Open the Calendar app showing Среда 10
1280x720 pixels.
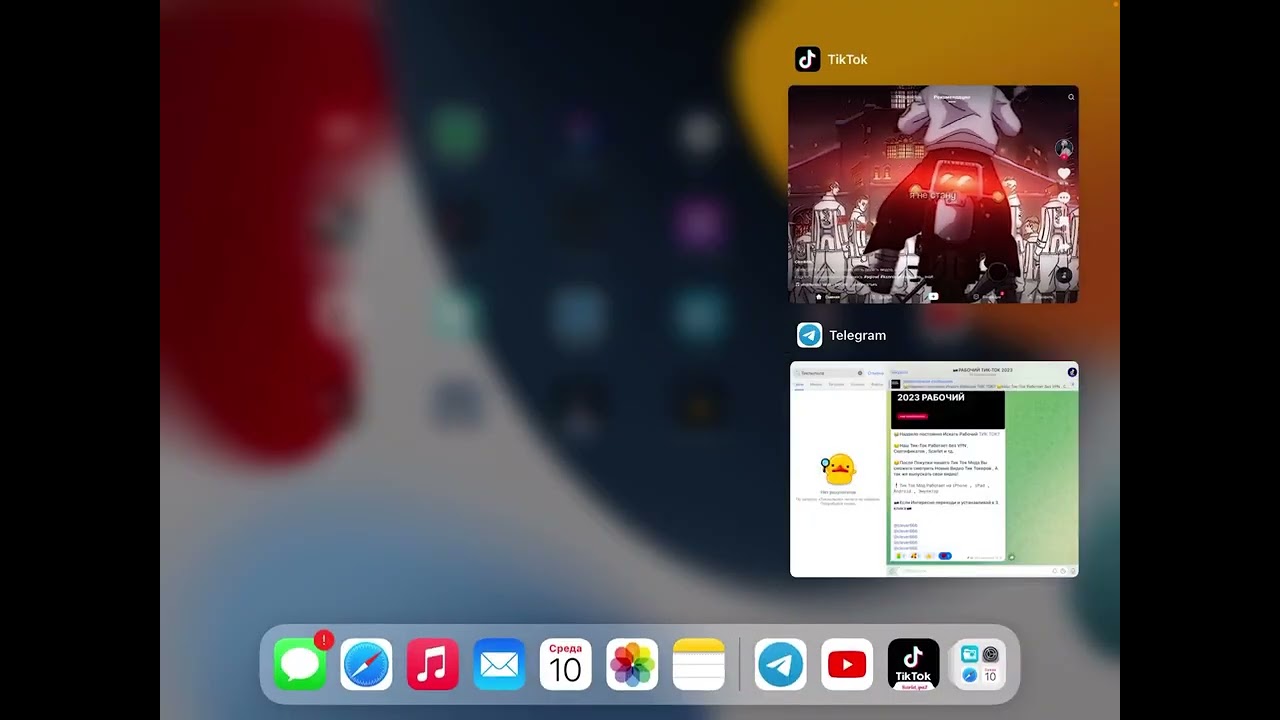pyautogui.click(x=566, y=665)
